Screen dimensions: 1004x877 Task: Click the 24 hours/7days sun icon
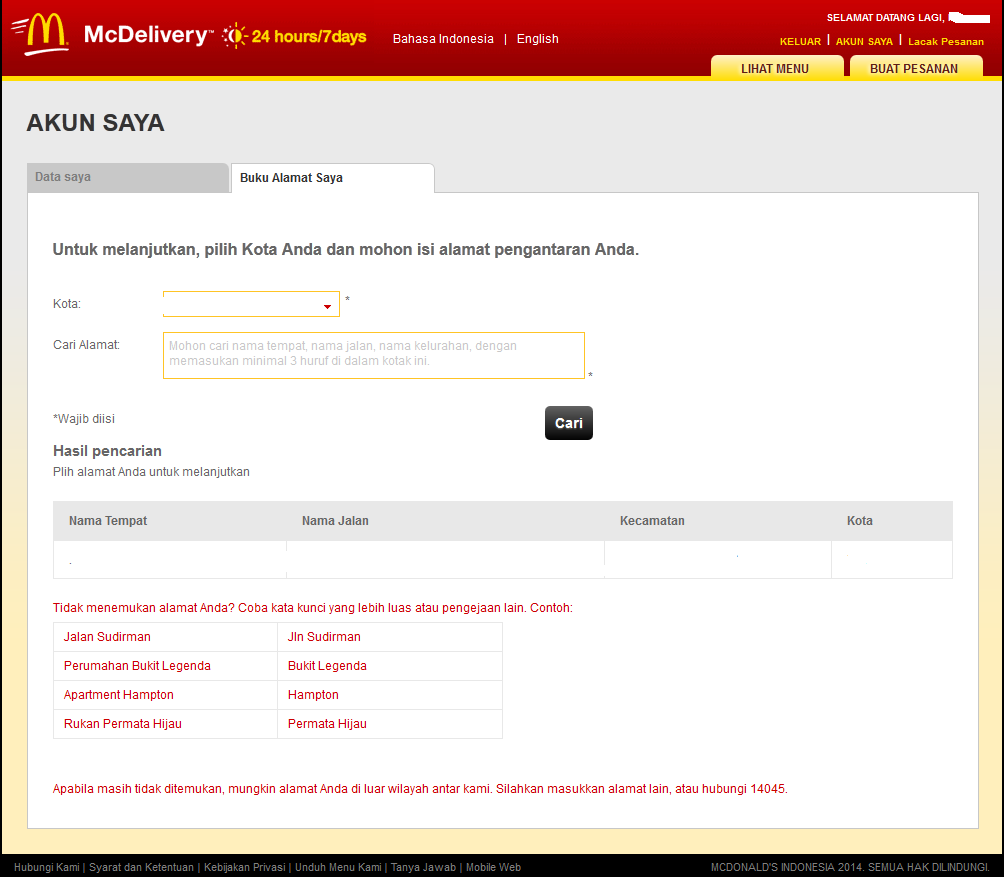(236, 33)
